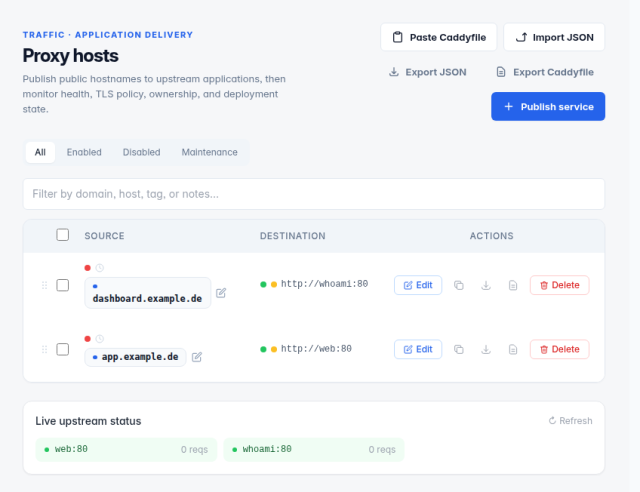Image resolution: width=640 pixels, height=492 pixels.
Task: Download JSON for dashboard.example.de row
Action: tap(486, 285)
